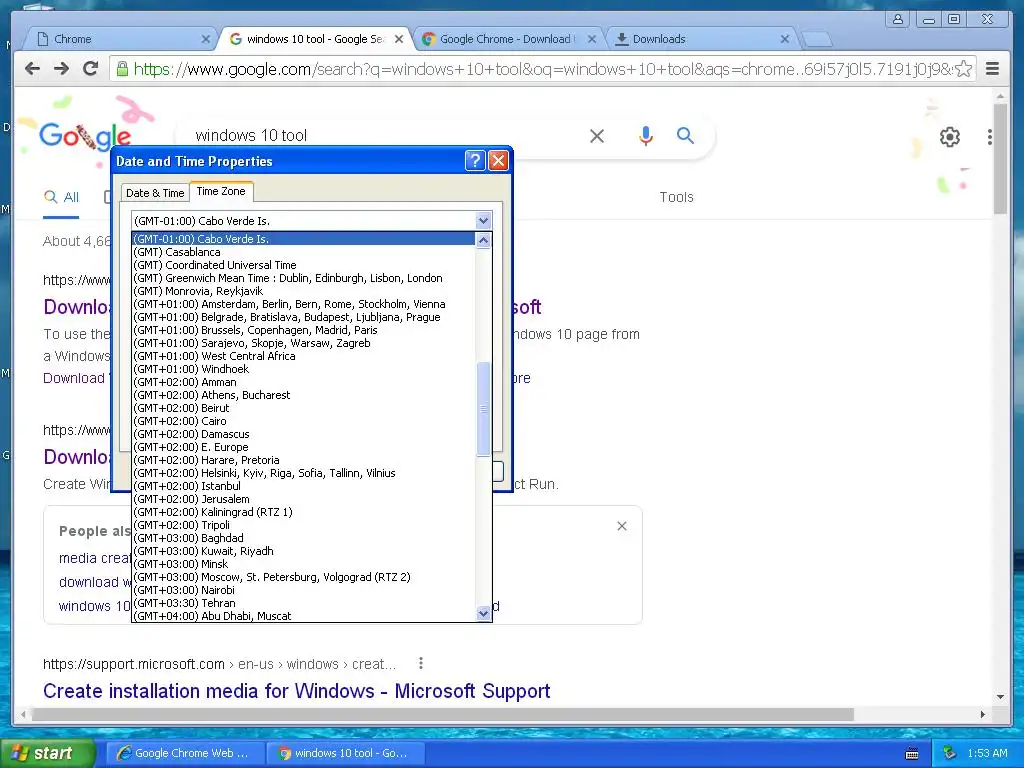Click the Google search box text
Screen dimensions: 1024x768
pyautogui.click(x=251, y=135)
